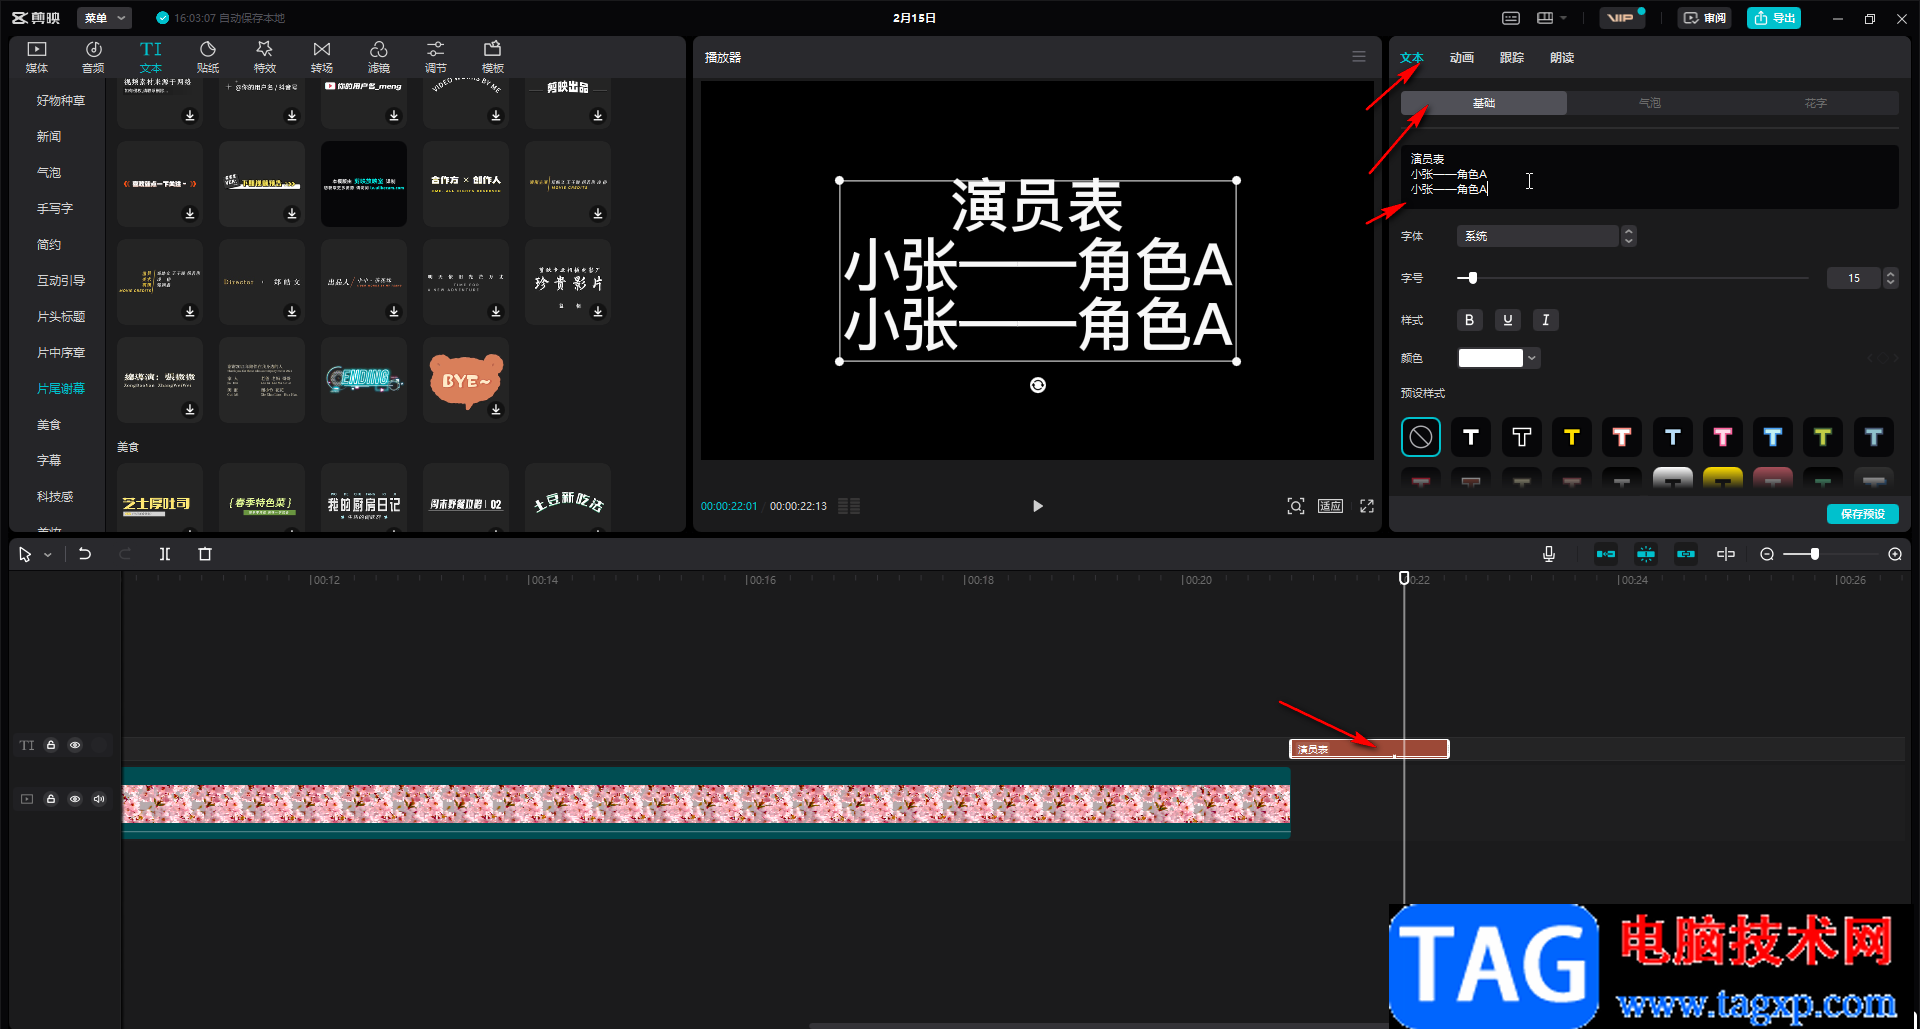This screenshot has height=1029, width=1920.
Task: Toggle main track magnet snapping
Action: pos(1606,554)
